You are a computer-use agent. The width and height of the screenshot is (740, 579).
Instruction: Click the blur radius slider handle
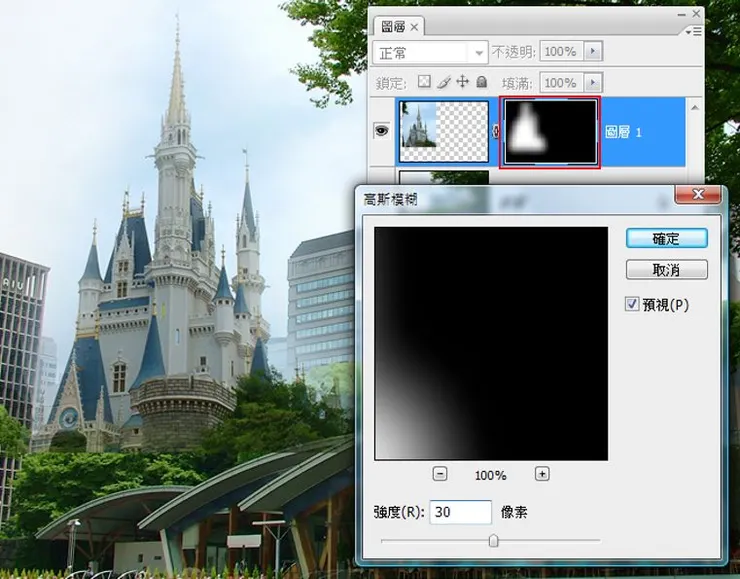[493, 541]
